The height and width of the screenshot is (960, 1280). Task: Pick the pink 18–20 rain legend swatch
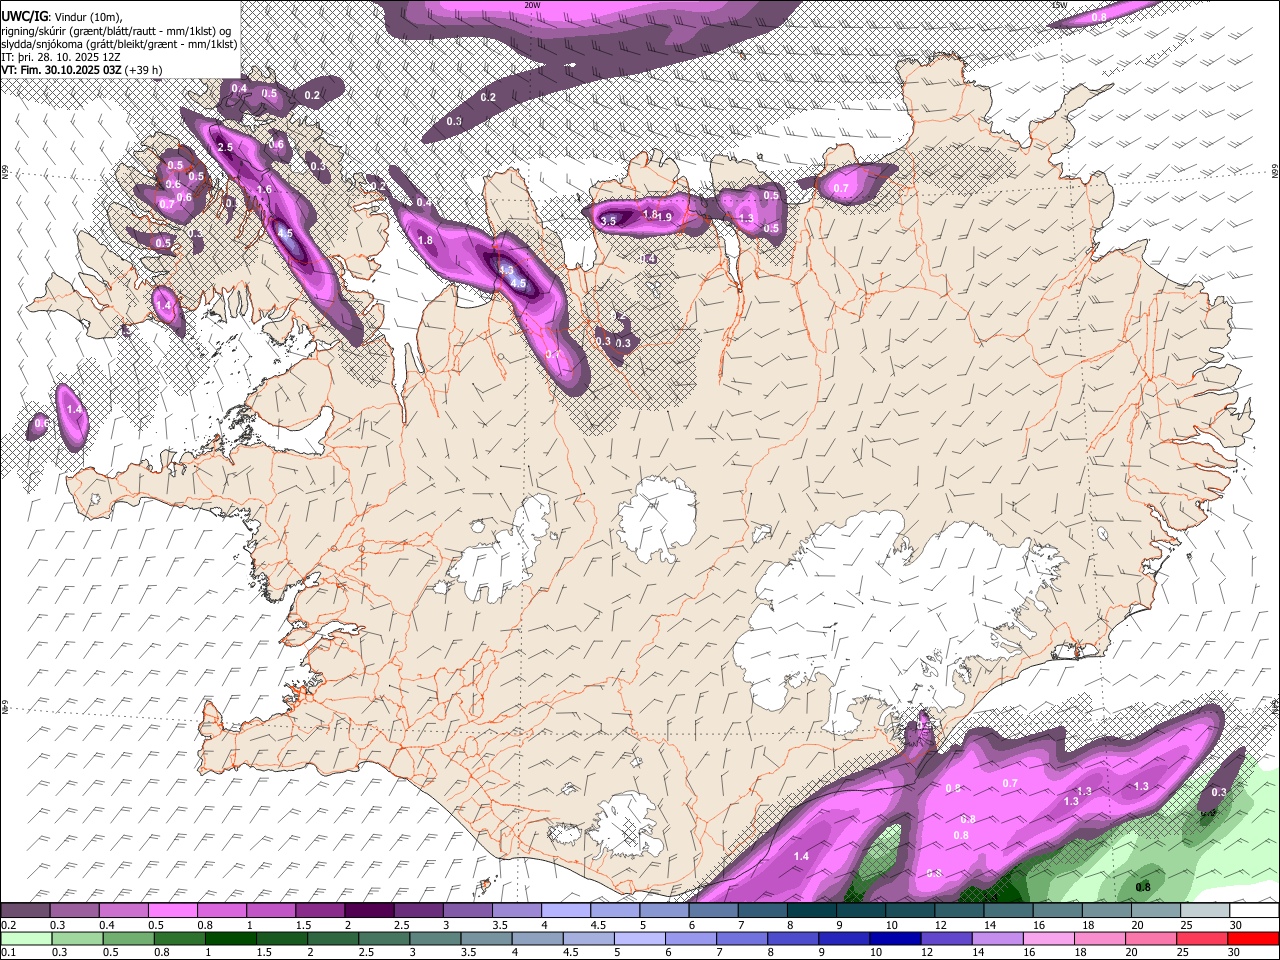coord(1099,938)
